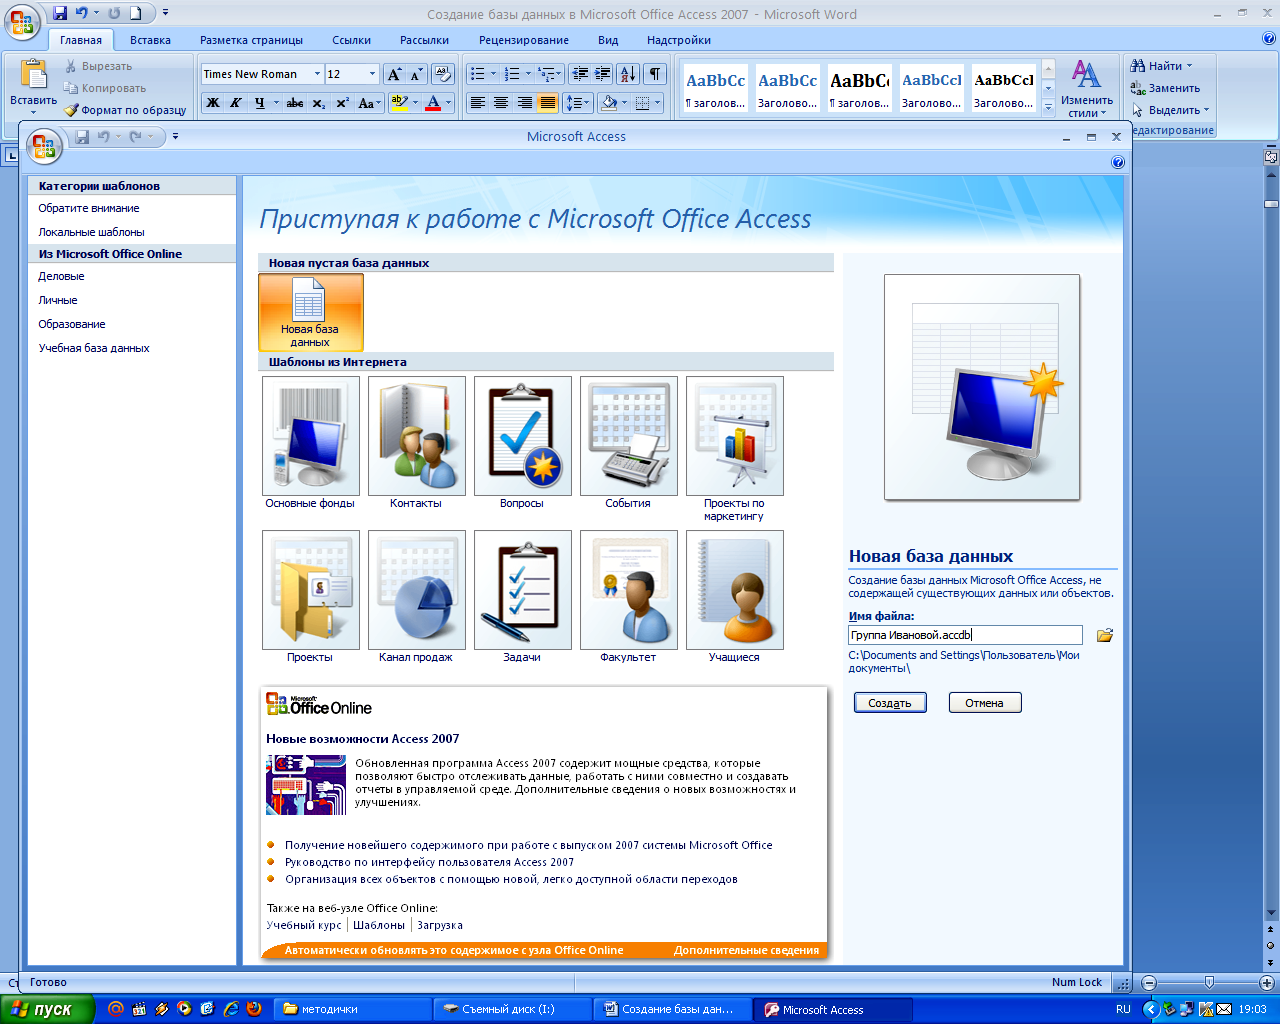The height and width of the screenshot is (1024, 1280).
Task: Click the zoom in plus button
Action: 1267,982
